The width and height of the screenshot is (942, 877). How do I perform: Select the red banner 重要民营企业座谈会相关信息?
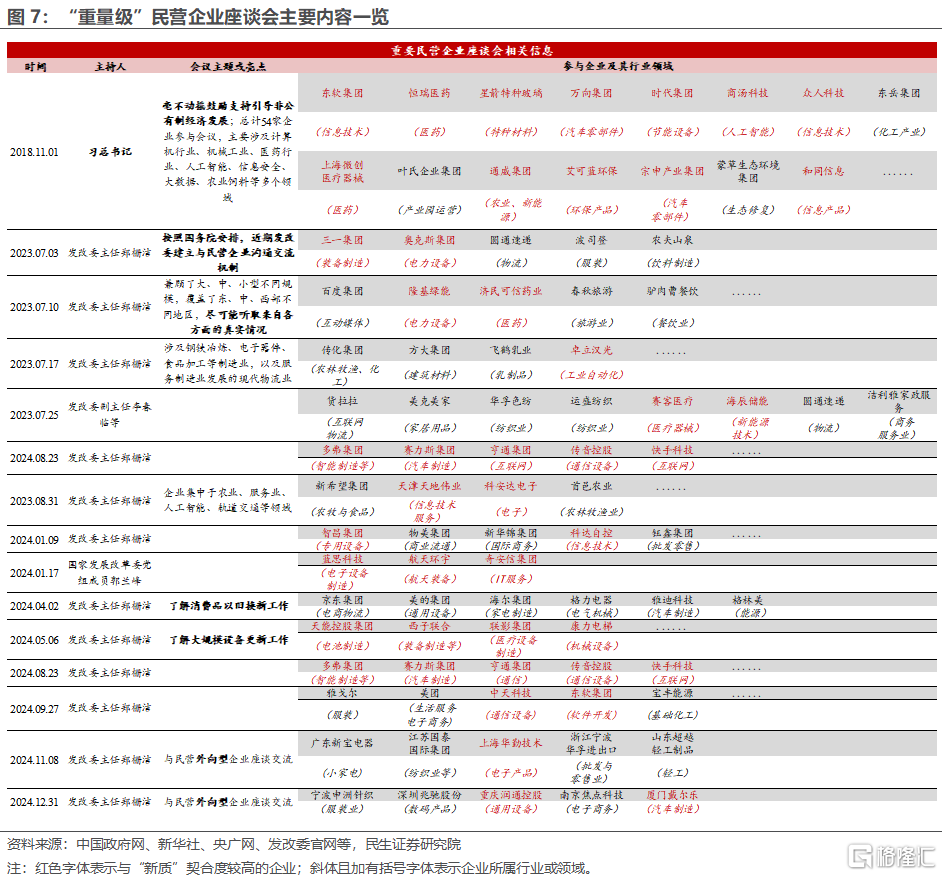pos(472,50)
